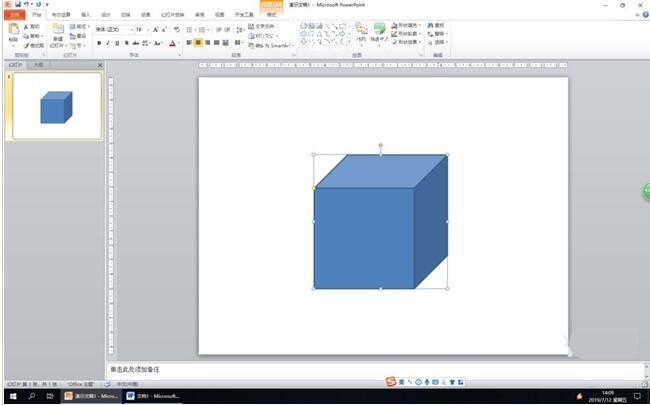Click the Find binoculars button

coord(436,26)
